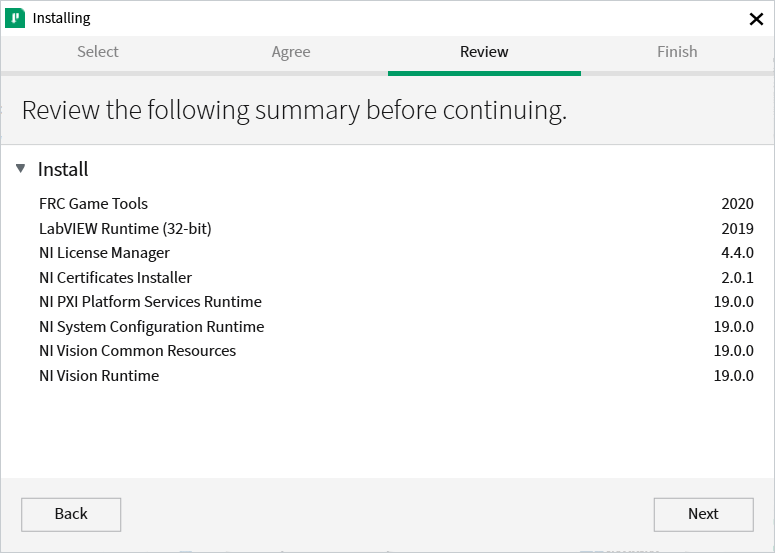Collapse the Install section triangle

click(20, 169)
